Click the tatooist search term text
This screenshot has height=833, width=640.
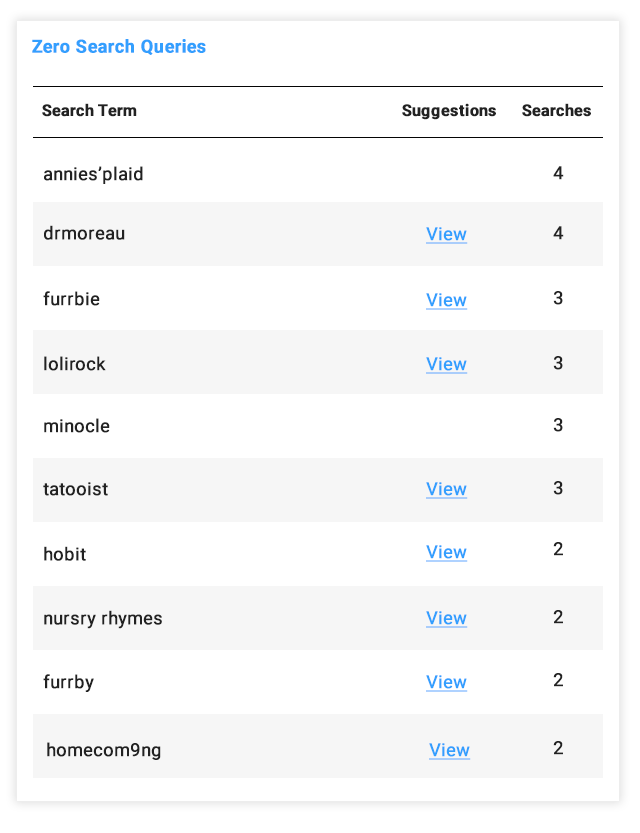[75, 489]
